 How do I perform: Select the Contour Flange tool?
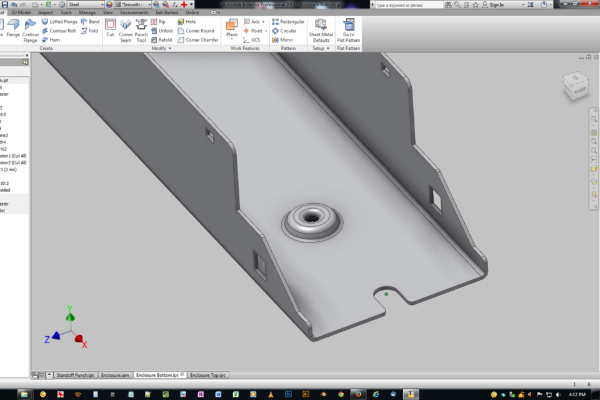pos(32,27)
